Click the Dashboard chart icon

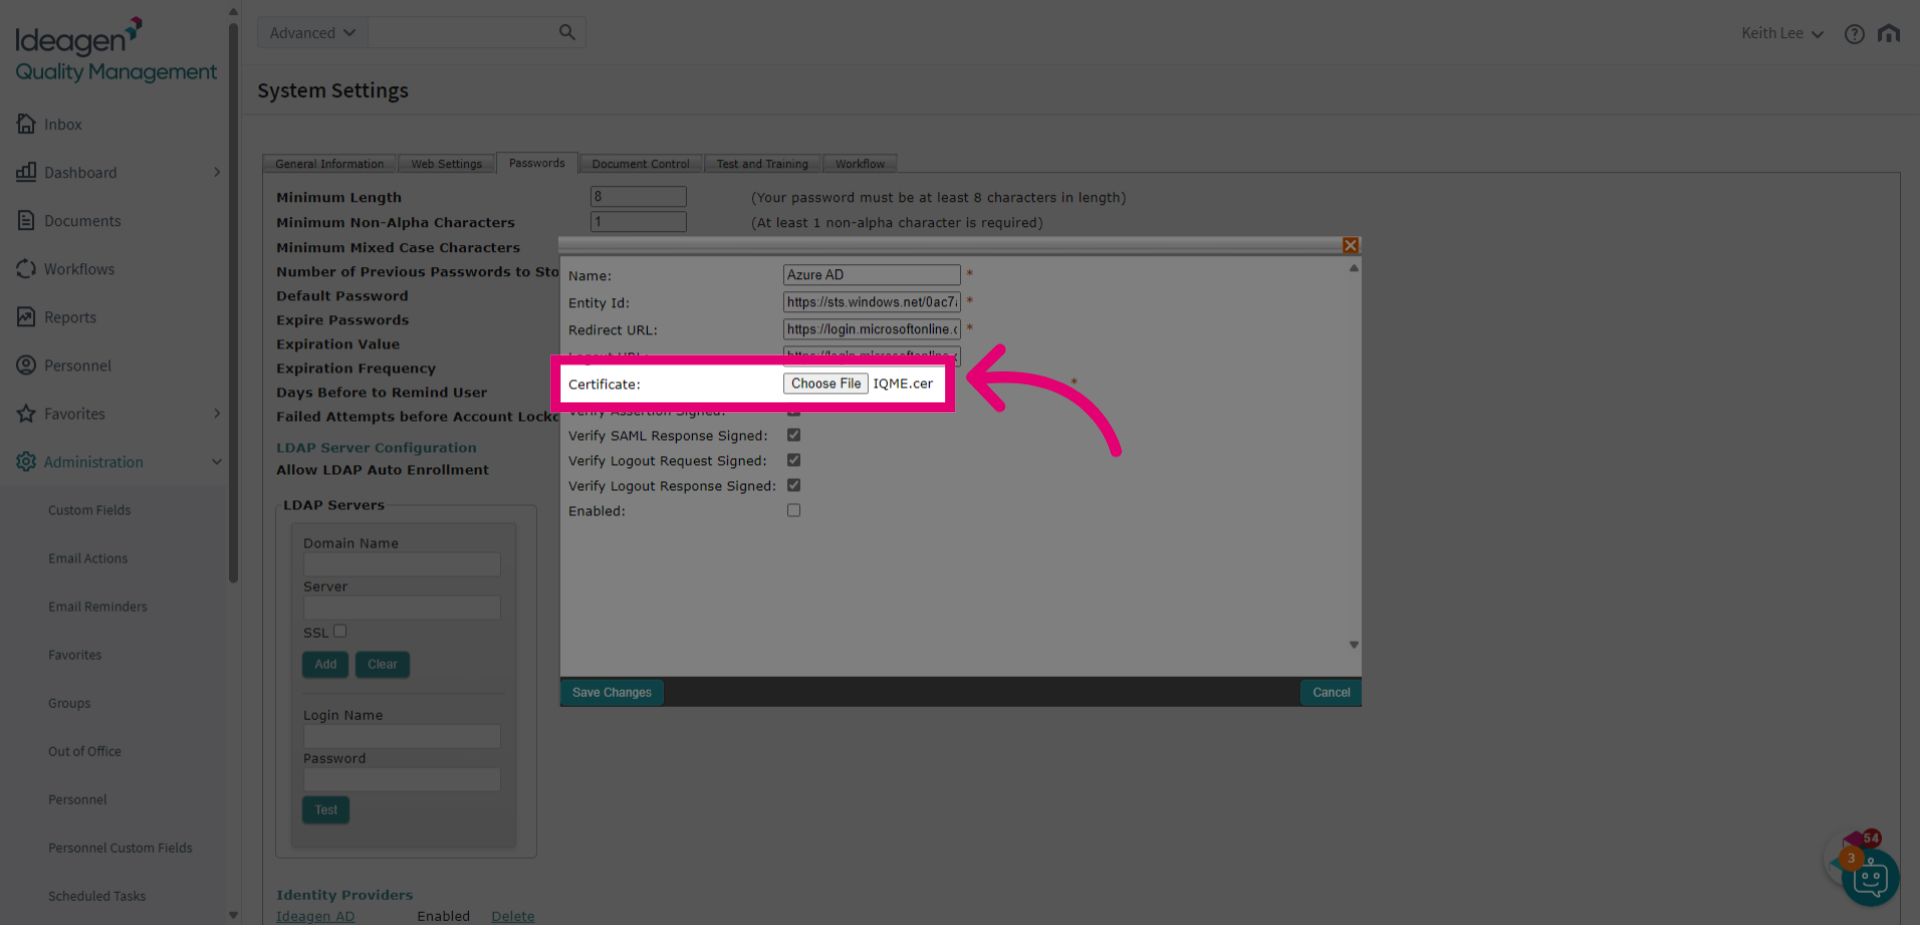[x=26, y=172]
